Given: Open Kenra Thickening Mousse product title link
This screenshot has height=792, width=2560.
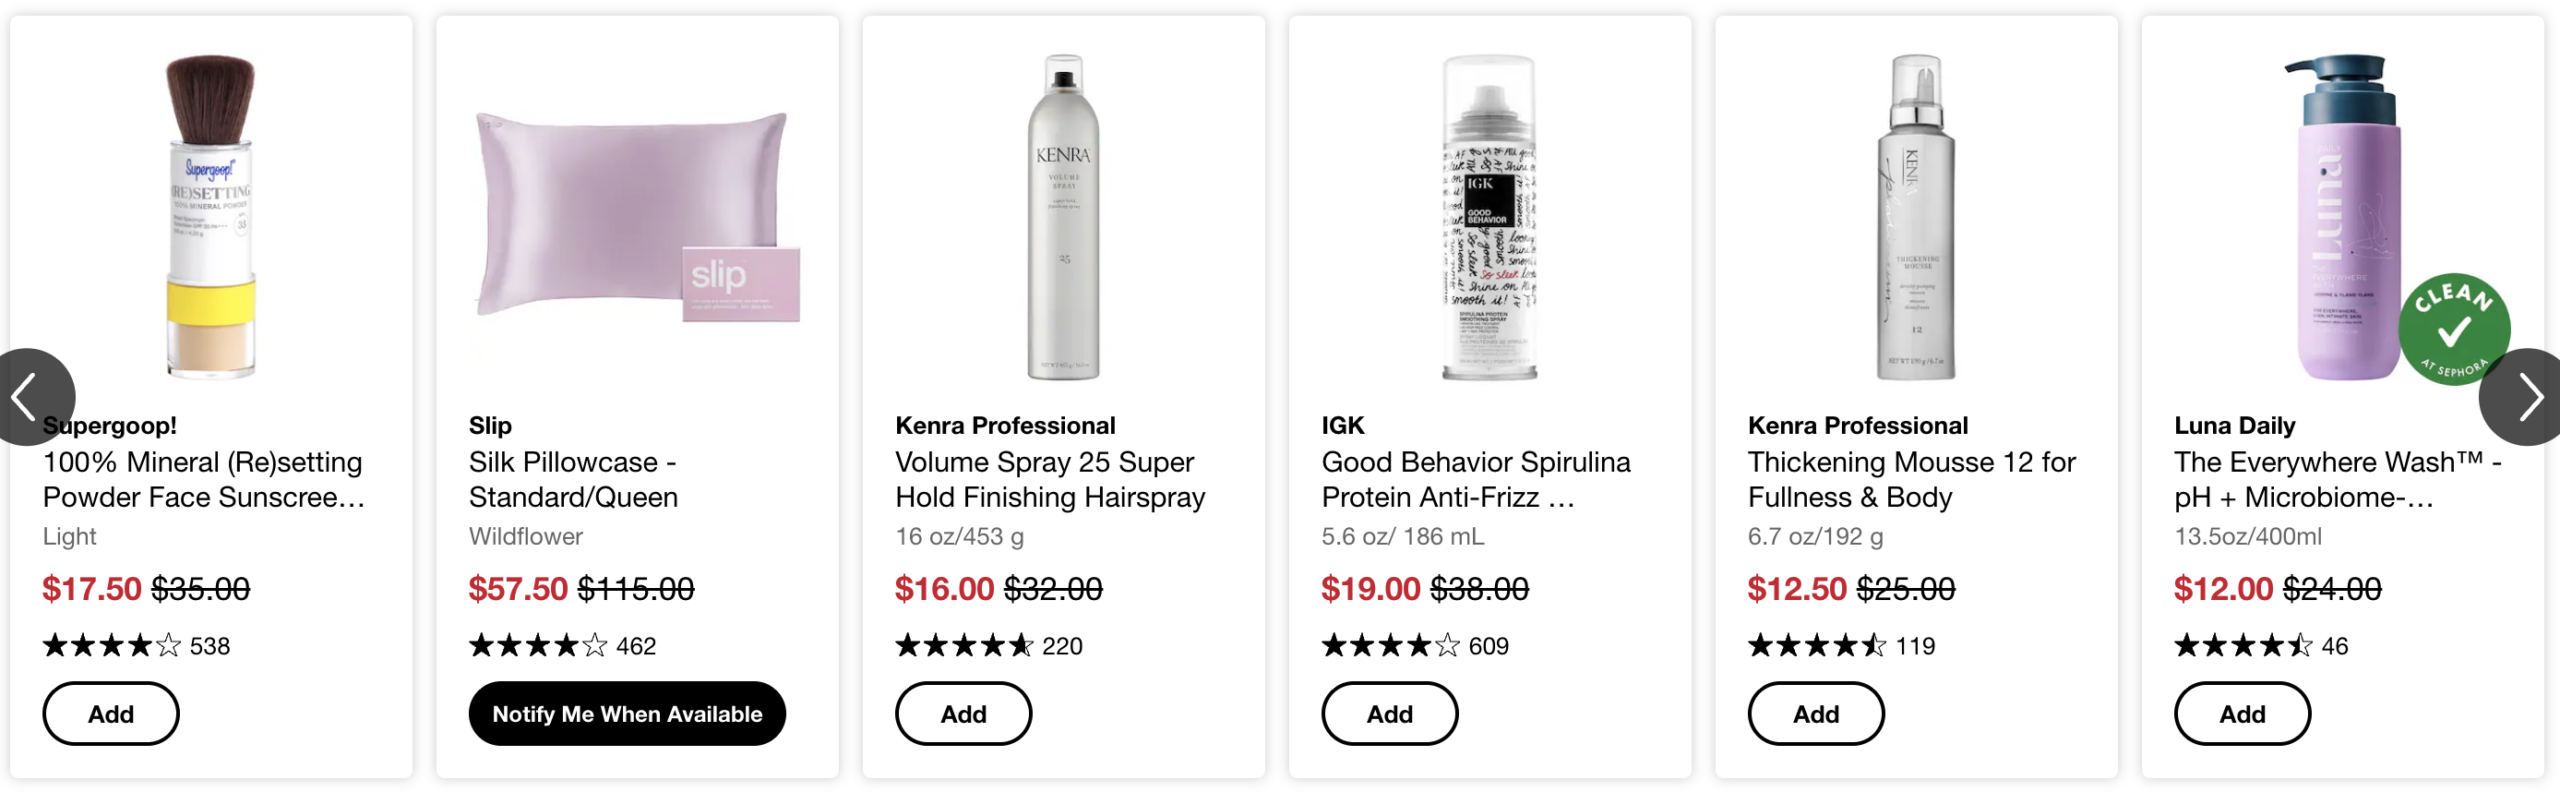Looking at the screenshot, I should (x=1911, y=480).
